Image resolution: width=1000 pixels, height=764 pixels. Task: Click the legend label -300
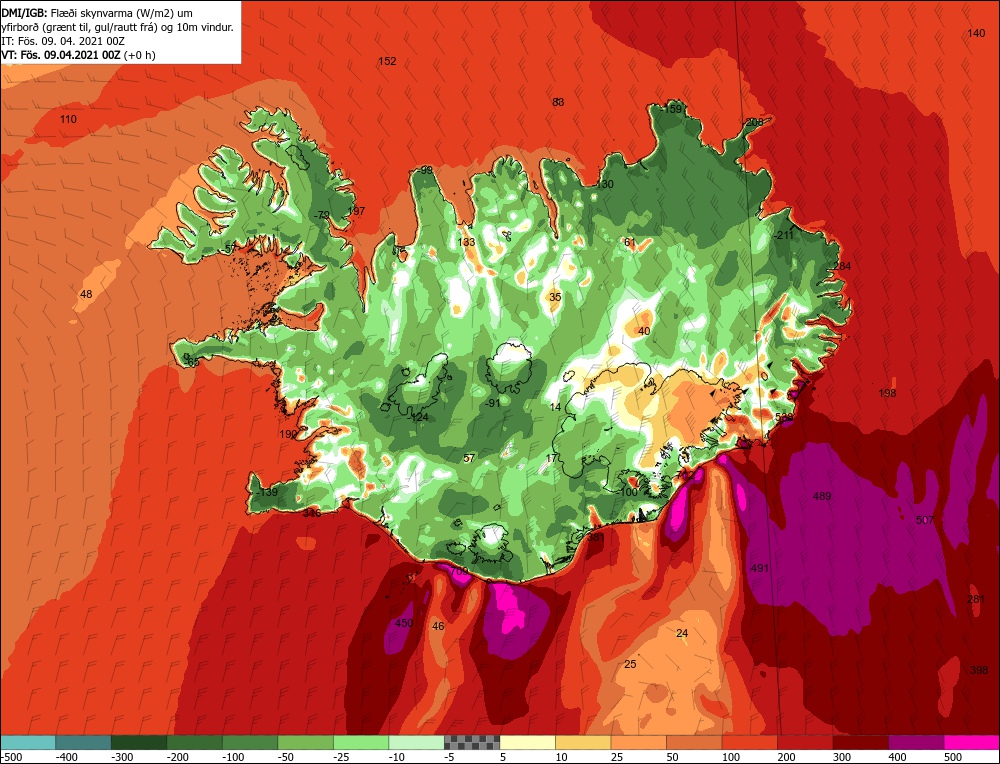[122, 757]
